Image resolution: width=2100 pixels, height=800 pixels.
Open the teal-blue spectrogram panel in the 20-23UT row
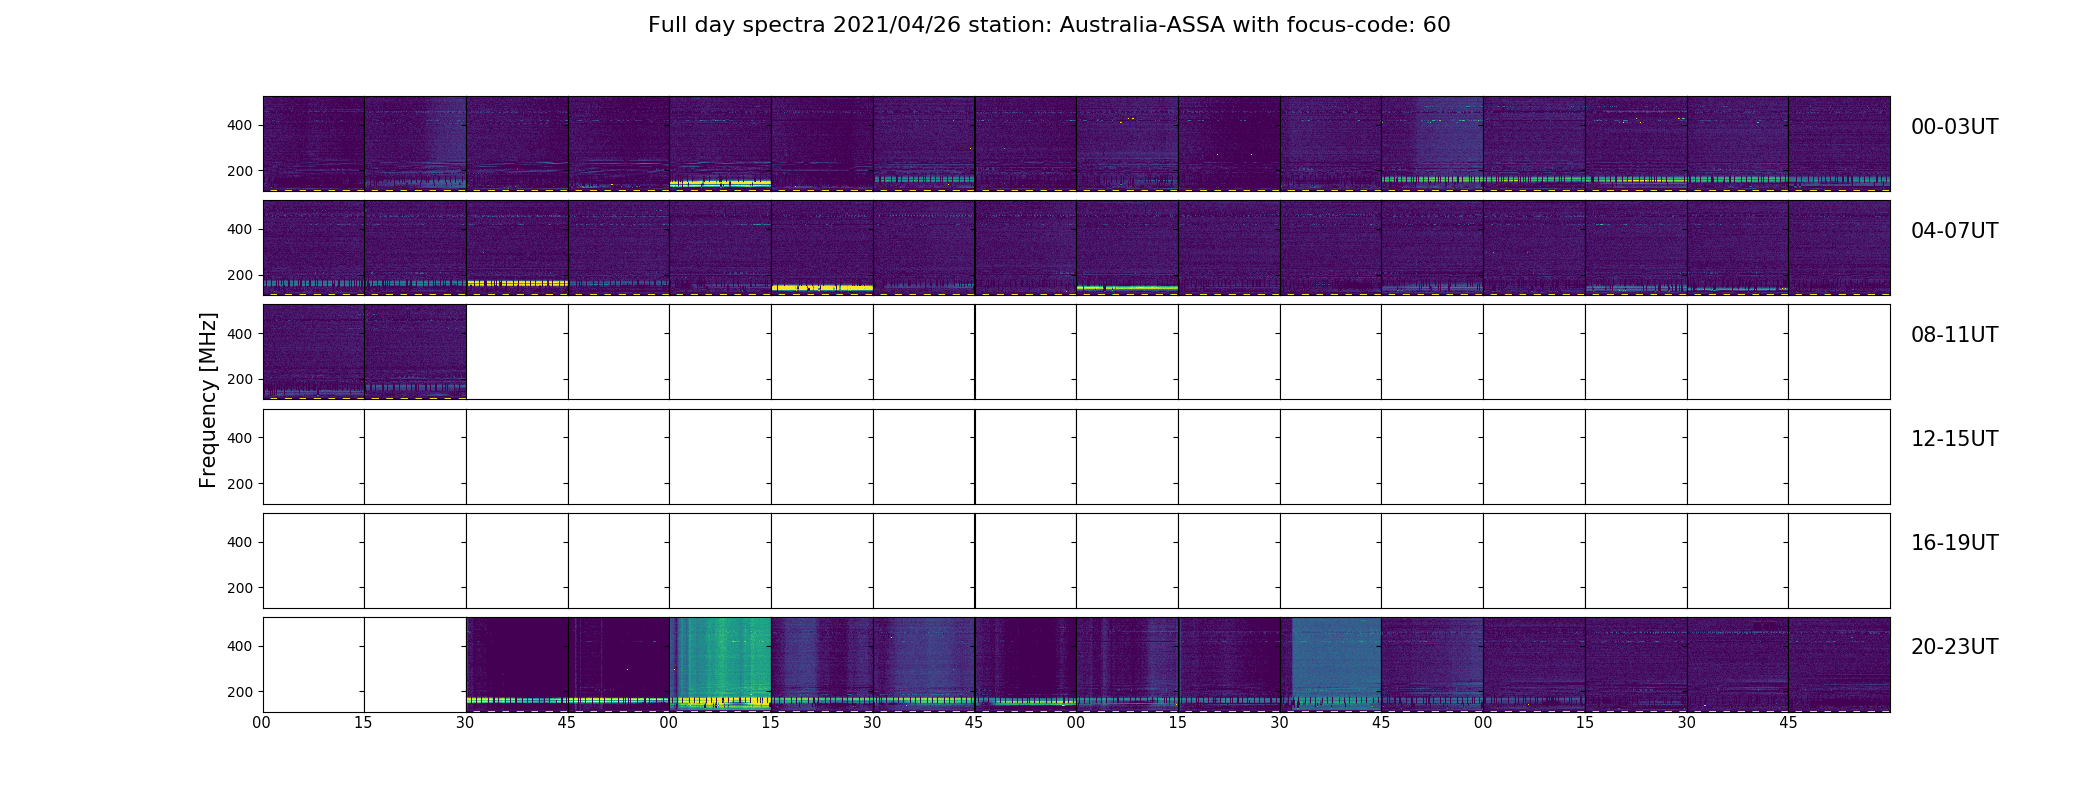coord(1331,664)
